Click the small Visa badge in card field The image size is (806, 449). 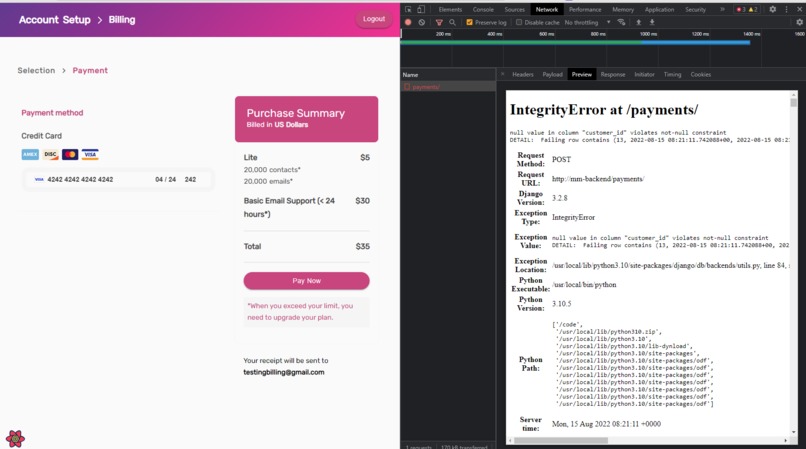tap(39, 179)
